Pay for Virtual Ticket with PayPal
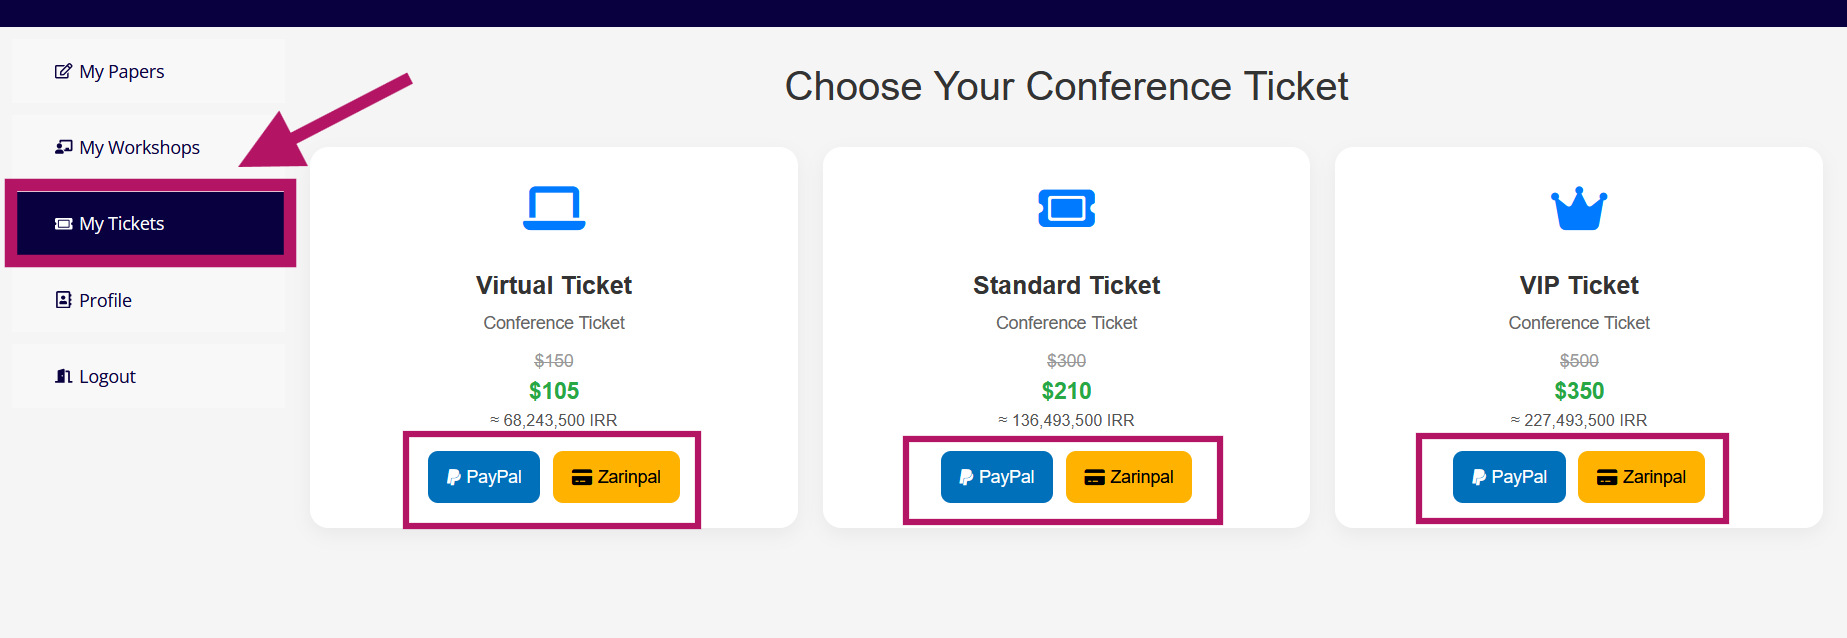 (x=484, y=477)
